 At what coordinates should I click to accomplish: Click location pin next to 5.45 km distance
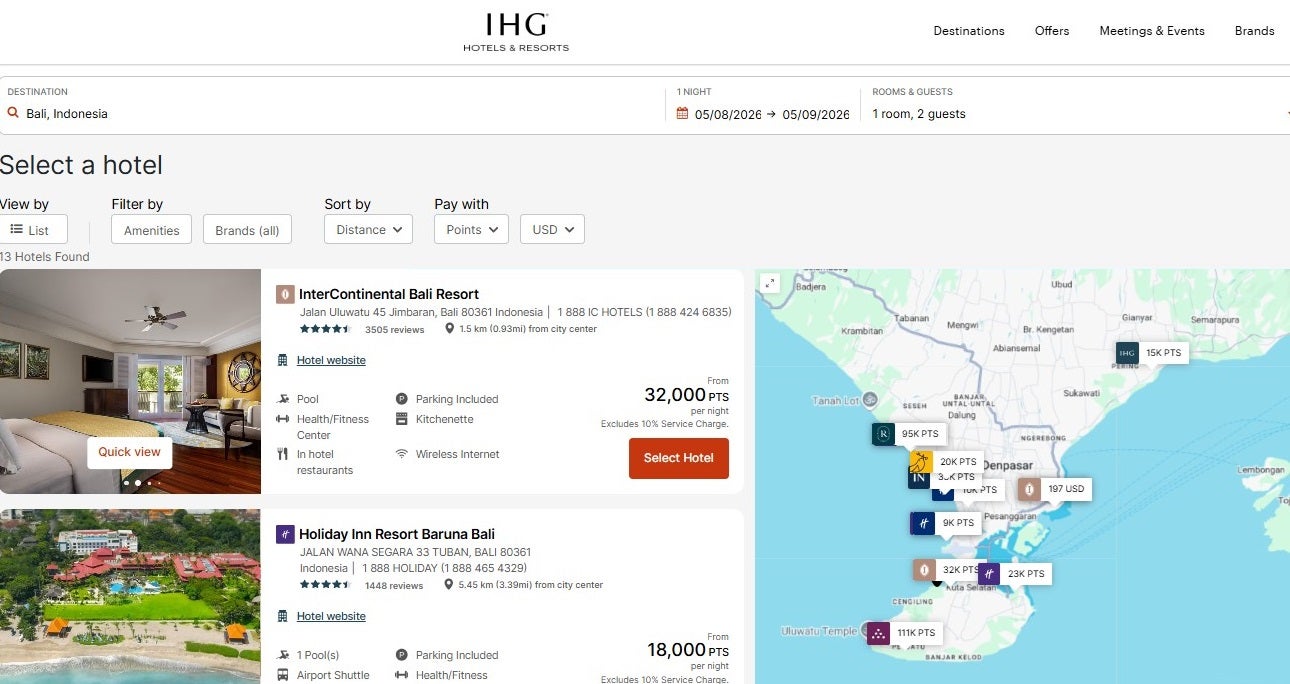449,585
